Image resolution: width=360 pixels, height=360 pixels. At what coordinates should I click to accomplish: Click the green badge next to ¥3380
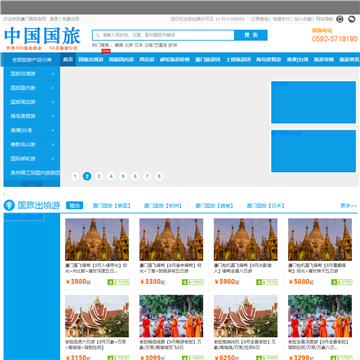[x=193, y=282]
